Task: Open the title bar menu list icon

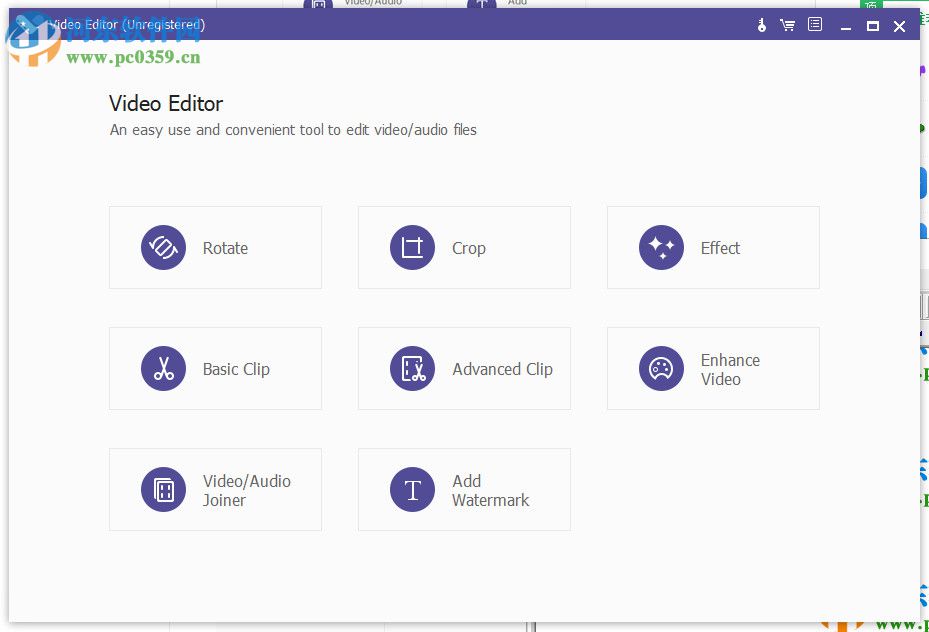Action: pos(813,25)
